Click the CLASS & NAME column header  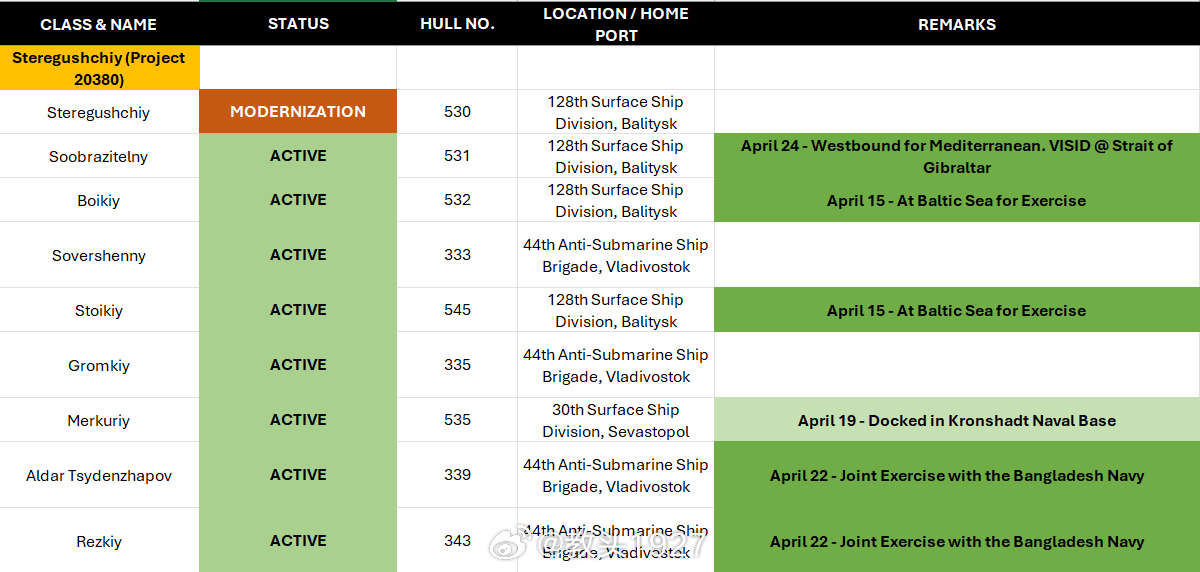pyautogui.click(x=99, y=24)
